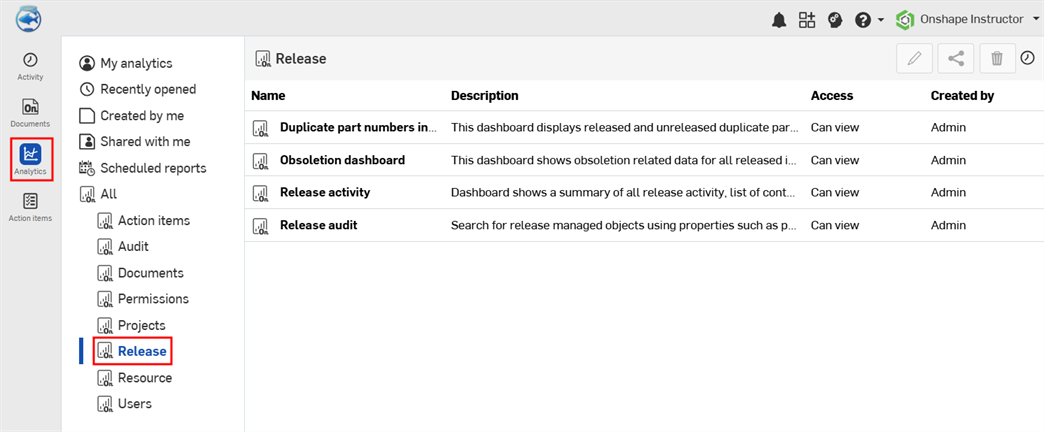Select Created by me filter
This screenshot has height=432, width=1044.
pos(132,115)
